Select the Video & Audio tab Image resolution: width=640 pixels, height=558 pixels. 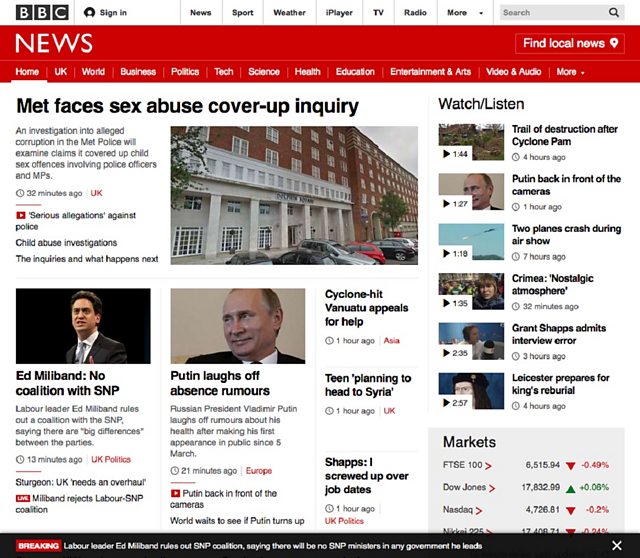[513, 72]
